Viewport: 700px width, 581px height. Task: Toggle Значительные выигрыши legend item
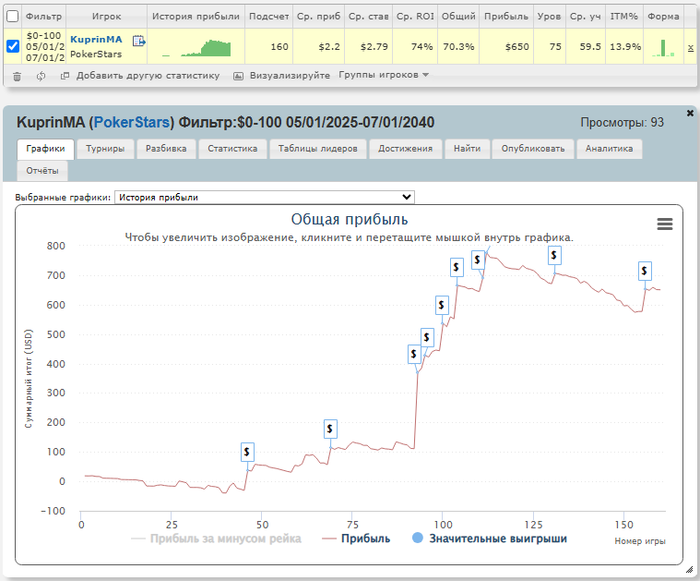pos(490,538)
